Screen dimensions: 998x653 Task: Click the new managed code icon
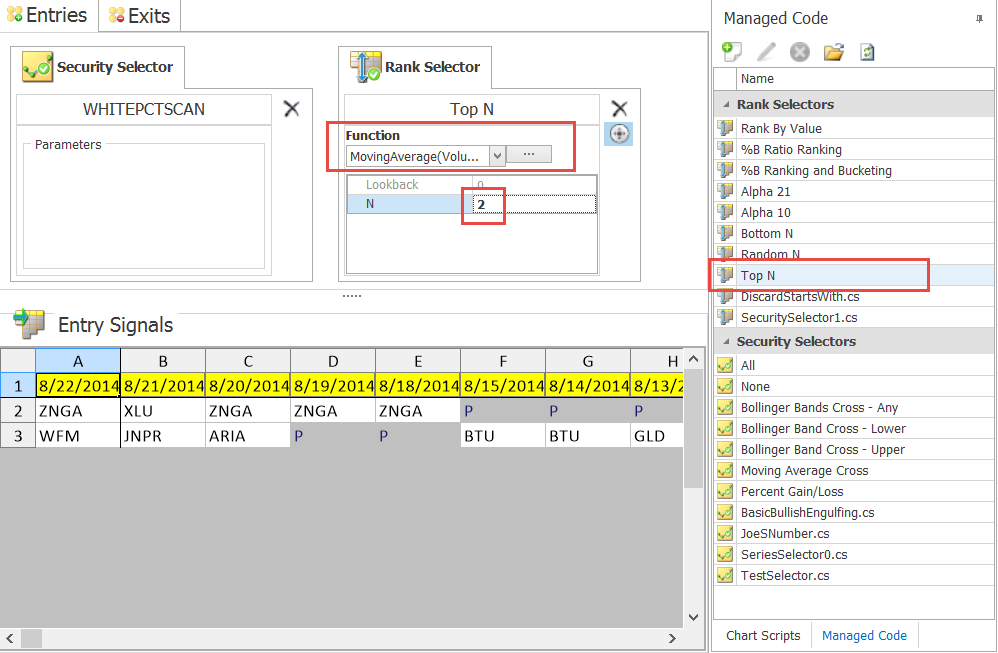732,52
